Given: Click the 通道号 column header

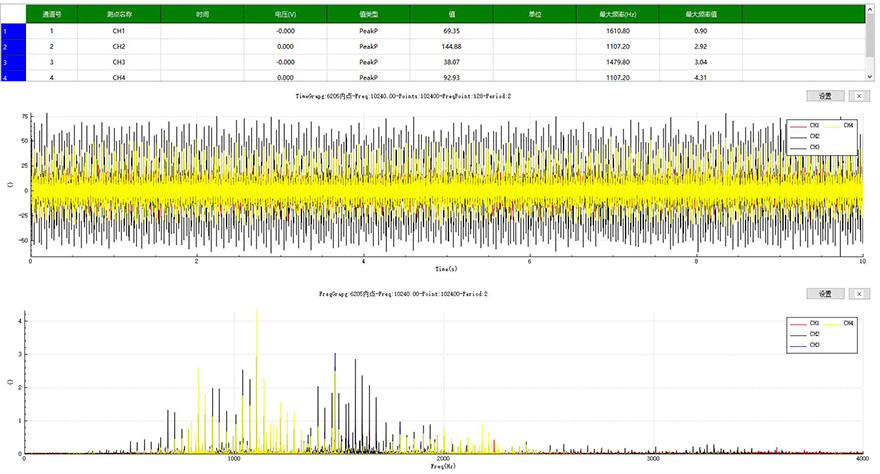Looking at the screenshot, I should point(52,16).
